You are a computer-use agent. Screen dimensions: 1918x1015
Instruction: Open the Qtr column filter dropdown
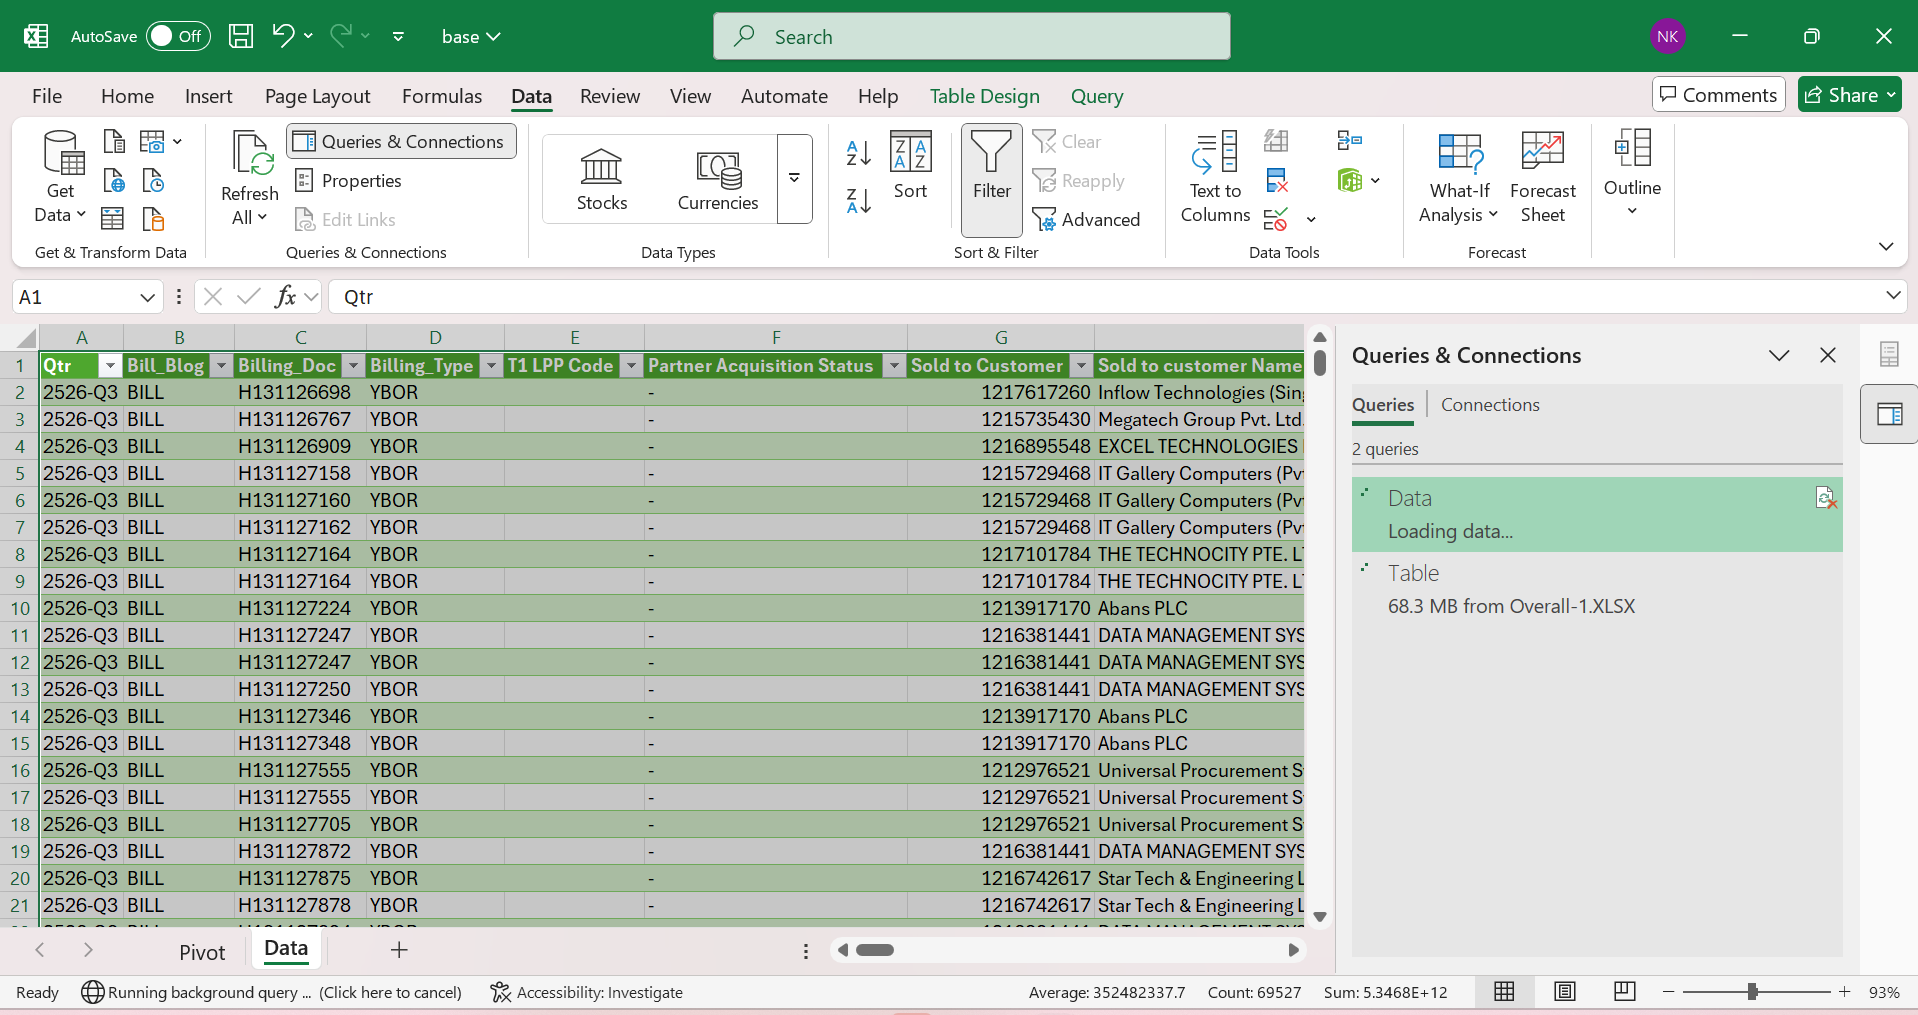110,366
